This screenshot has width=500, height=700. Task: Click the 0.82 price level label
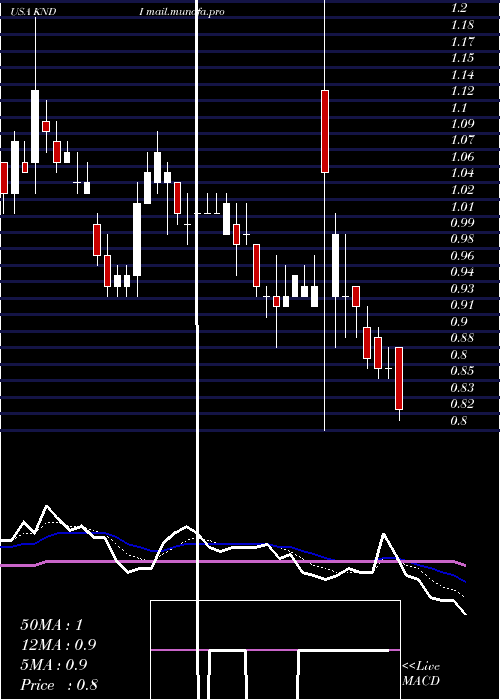click(x=462, y=404)
